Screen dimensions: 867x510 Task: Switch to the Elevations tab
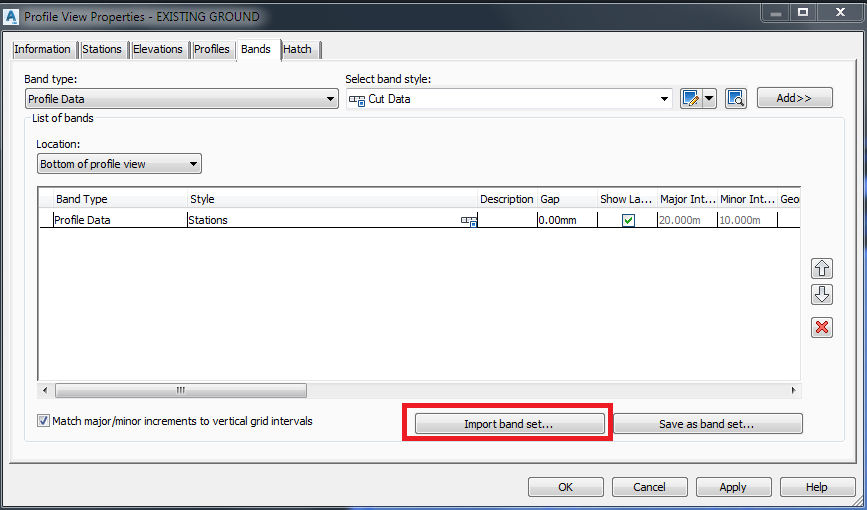click(158, 49)
